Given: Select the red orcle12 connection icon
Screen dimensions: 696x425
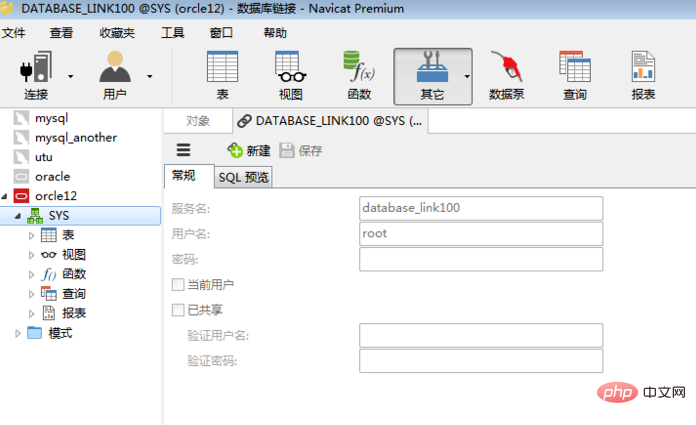Looking at the screenshot, I should pyautogui.click(x=21, y=196).
